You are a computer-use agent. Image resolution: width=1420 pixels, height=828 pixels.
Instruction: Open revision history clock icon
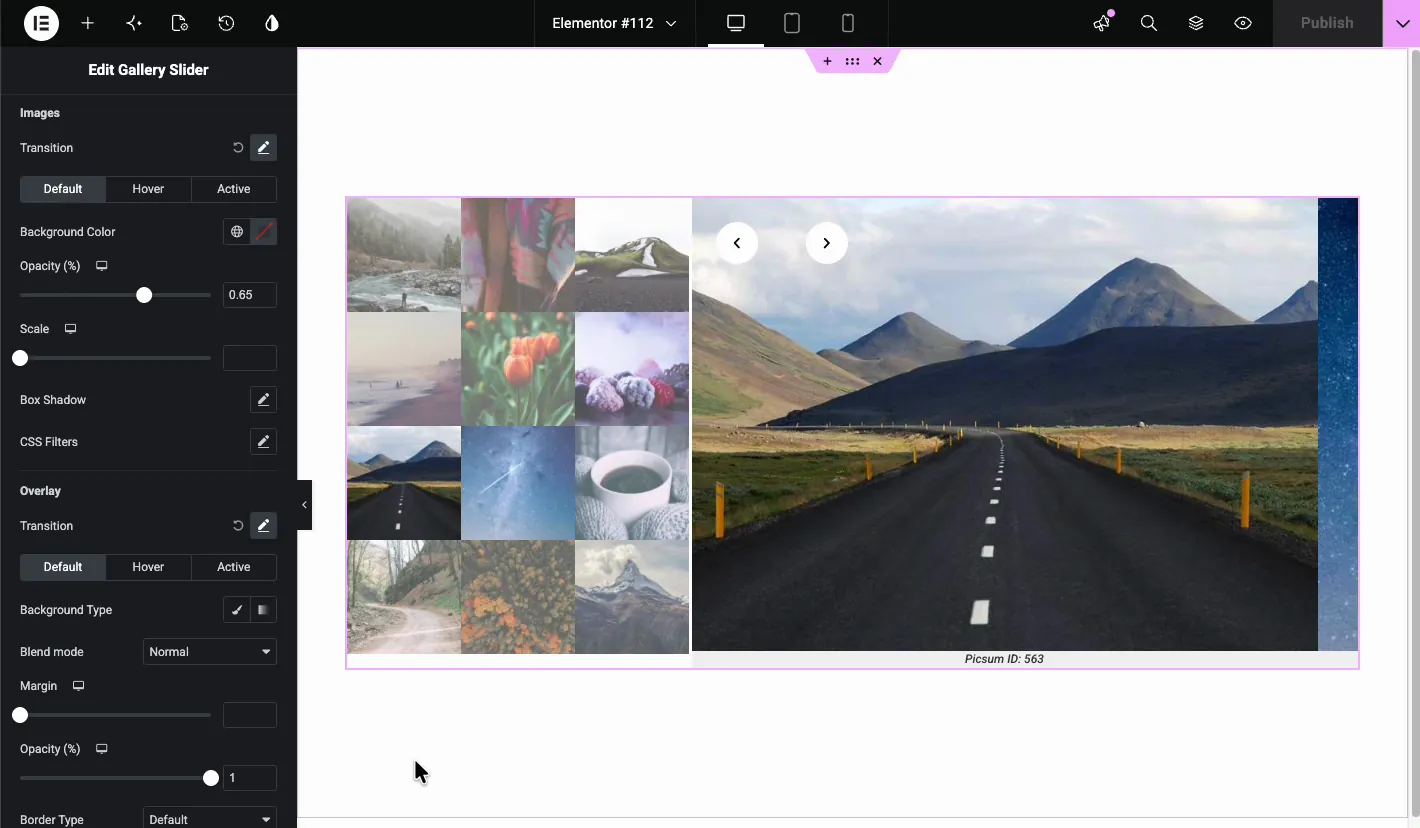(x=226, y=23)
